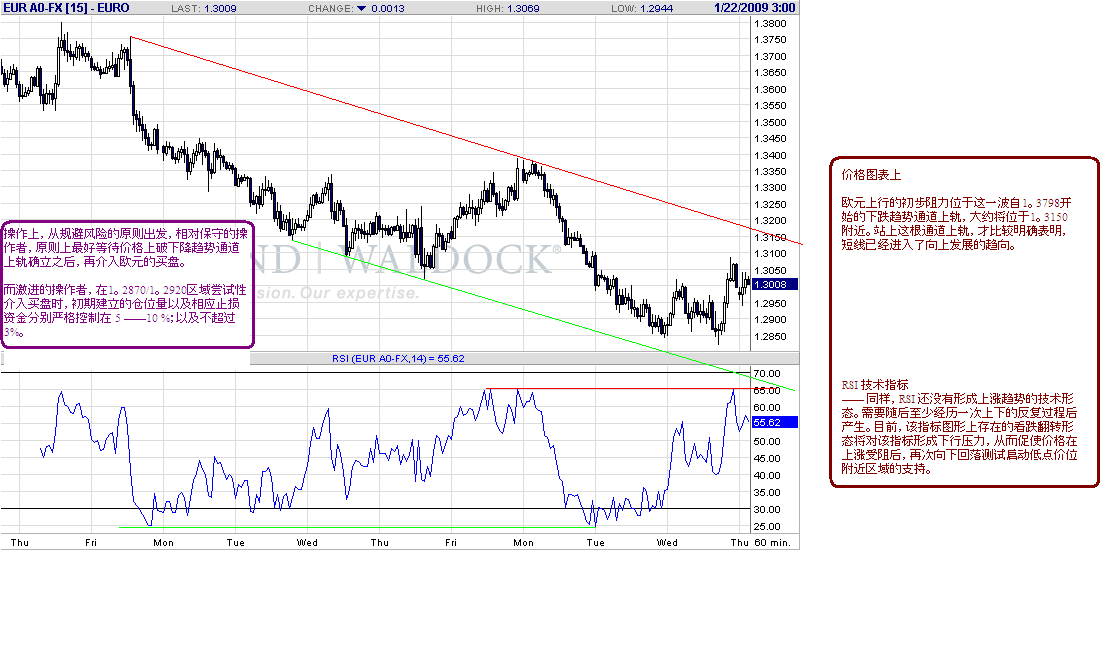Select the 1/22/2009 3:00 timestamp

755,8
